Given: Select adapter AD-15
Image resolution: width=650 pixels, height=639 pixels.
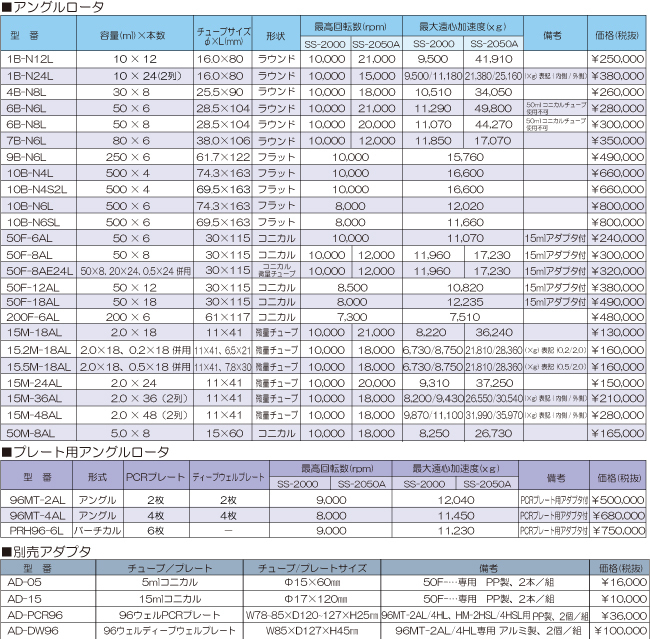Looking at the screenshot, I should [x=24, y=599].
